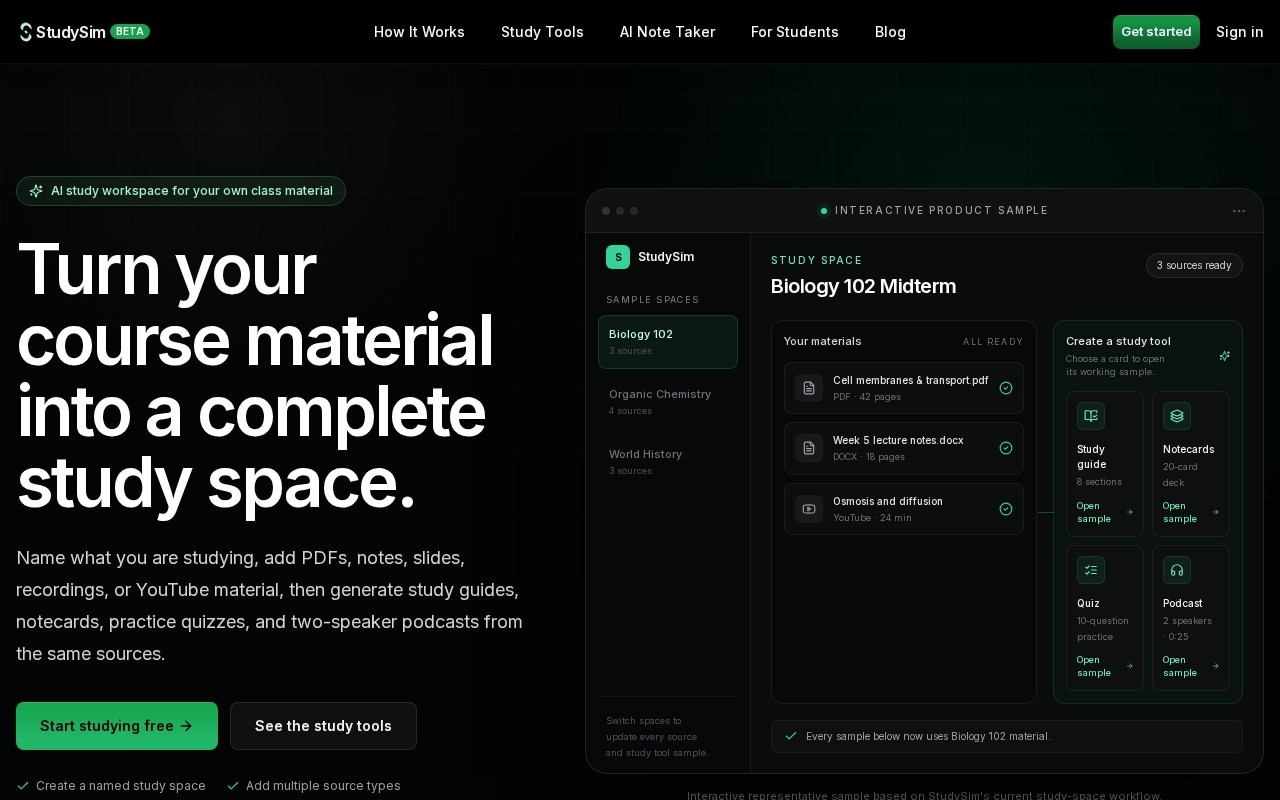The height and width of the screenshot is (800, 1280).
Task: Click the YouTube video icon for Osmosis
Action: pyautogui.click(x=809, y=509)
